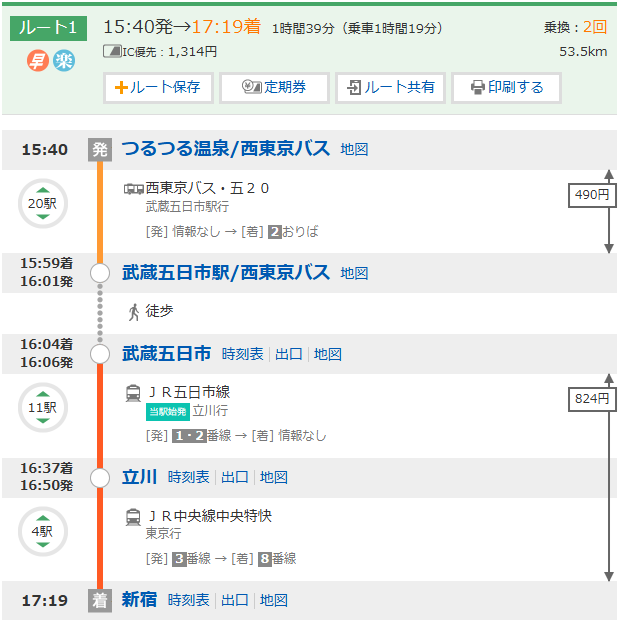Open 出口 info for 立川 station
Viewport: 618px width, 620px height.
point(235,477)
